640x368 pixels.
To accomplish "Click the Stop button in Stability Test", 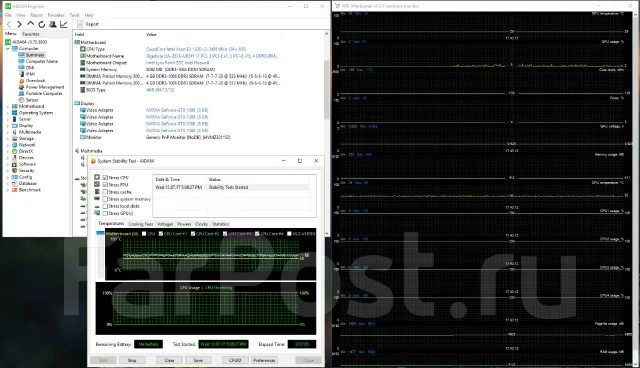I will pos(132,360).
